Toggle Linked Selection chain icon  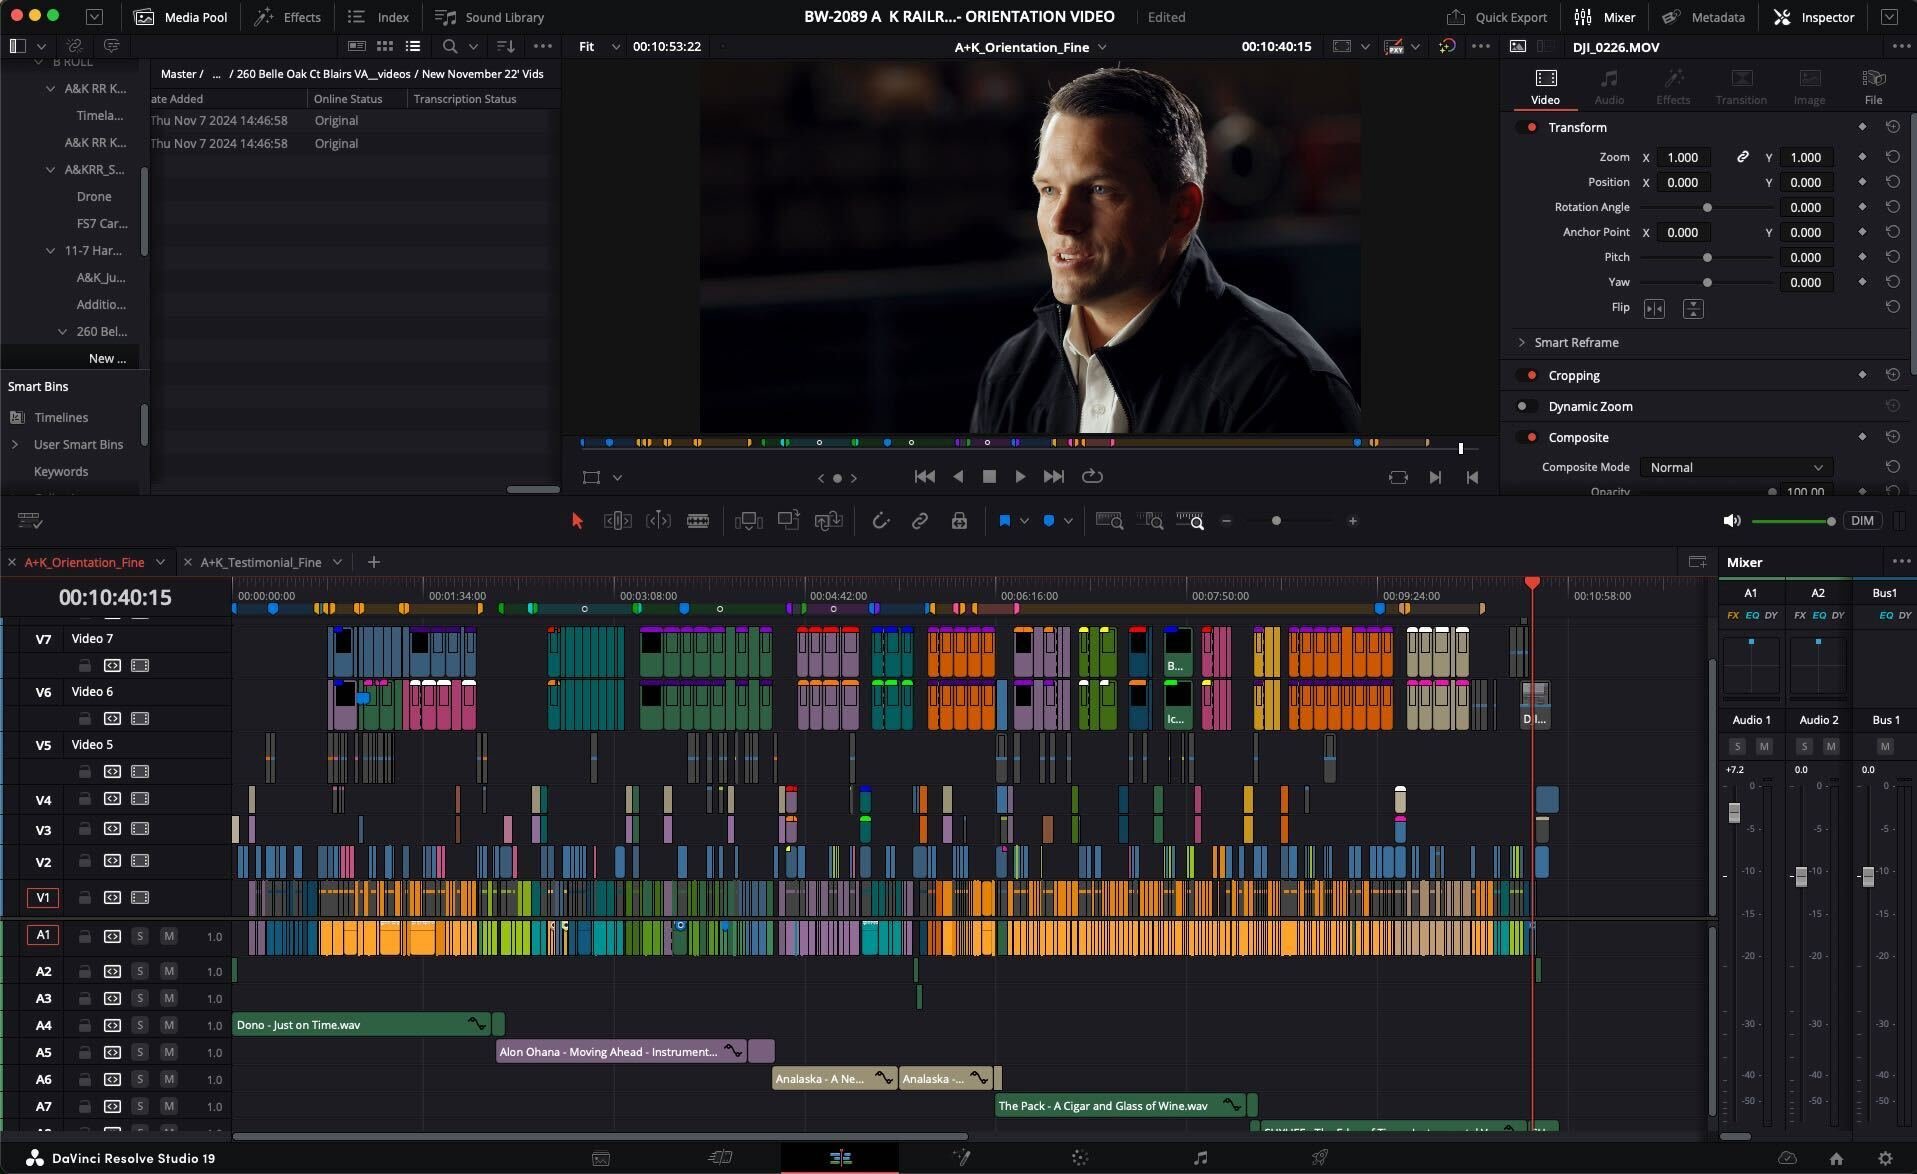pos(919,521)
